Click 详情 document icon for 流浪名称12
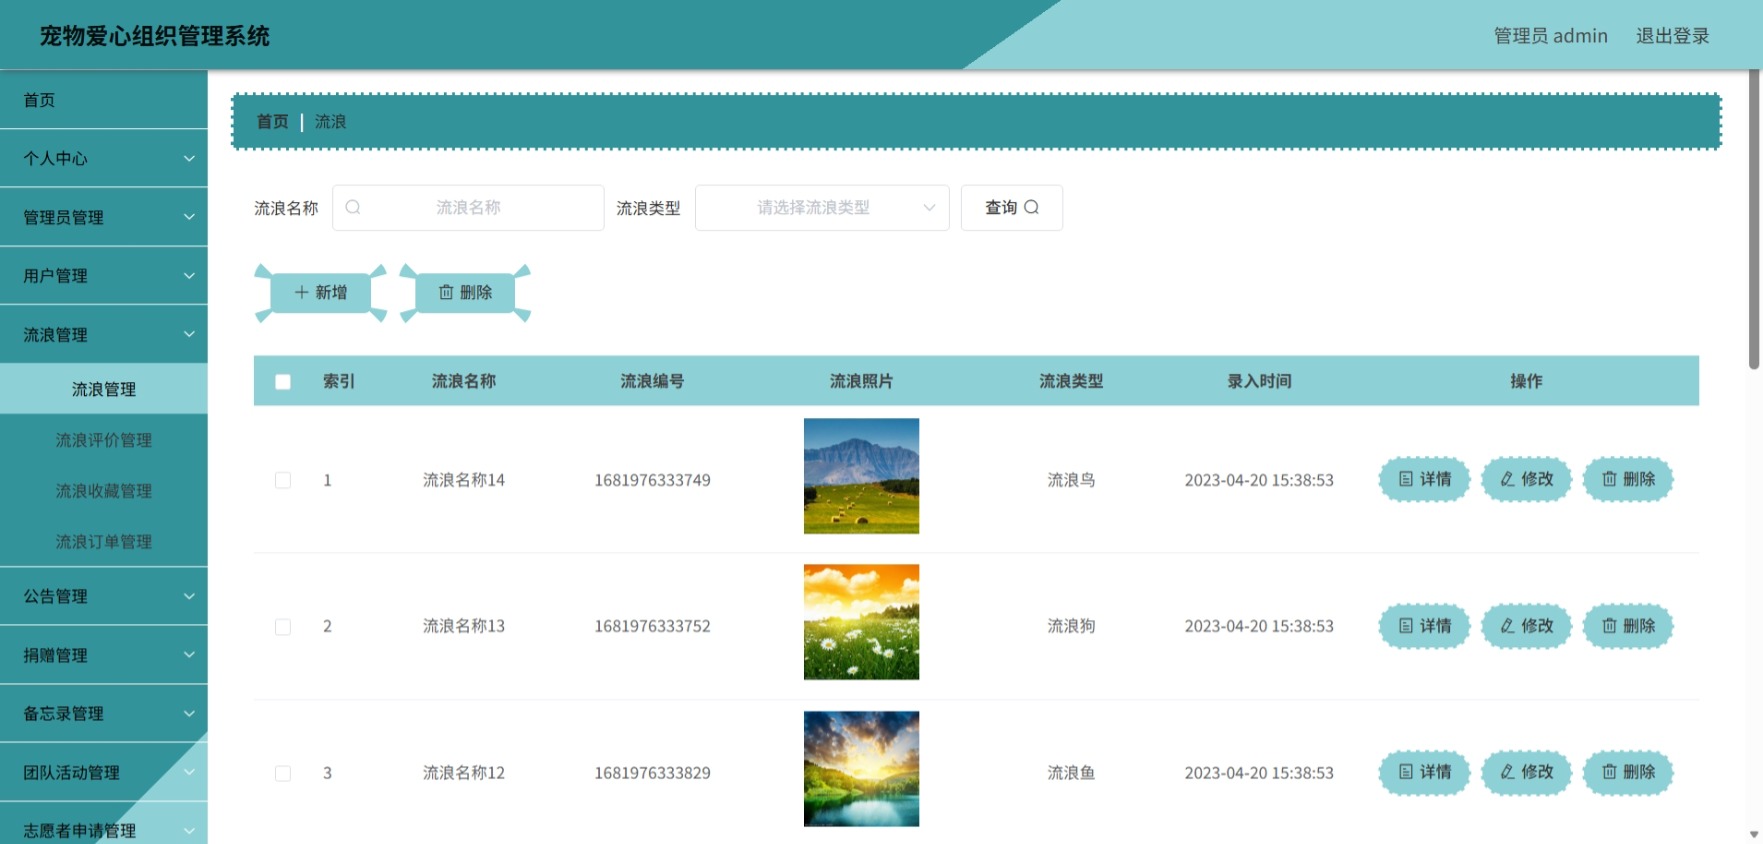Viewport: 1763px width, 844px height. click(x=1406, y=771)
